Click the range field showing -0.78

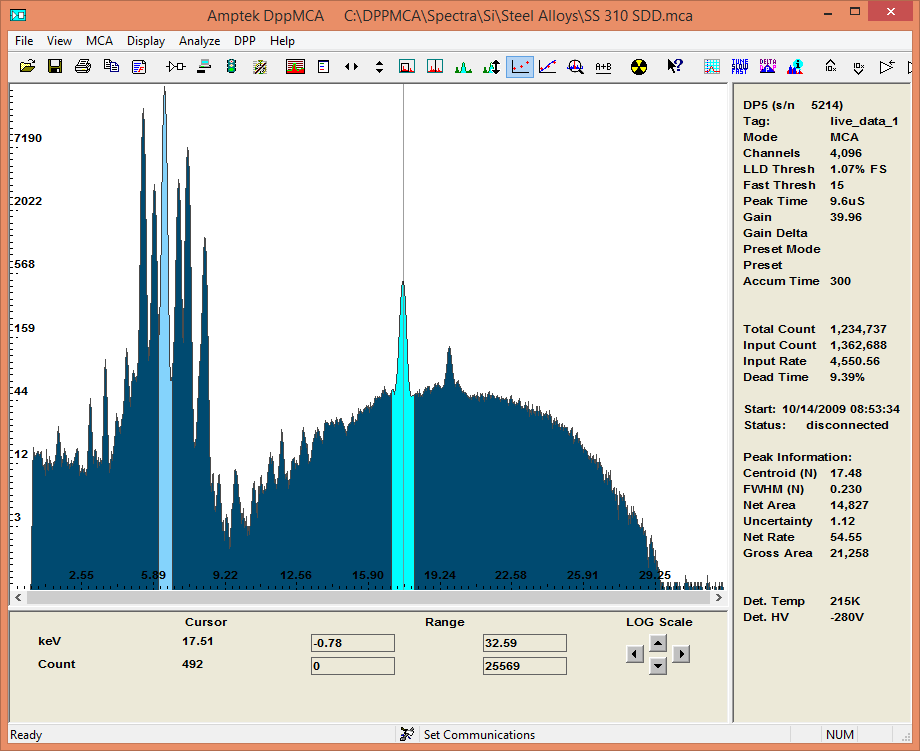353,643
